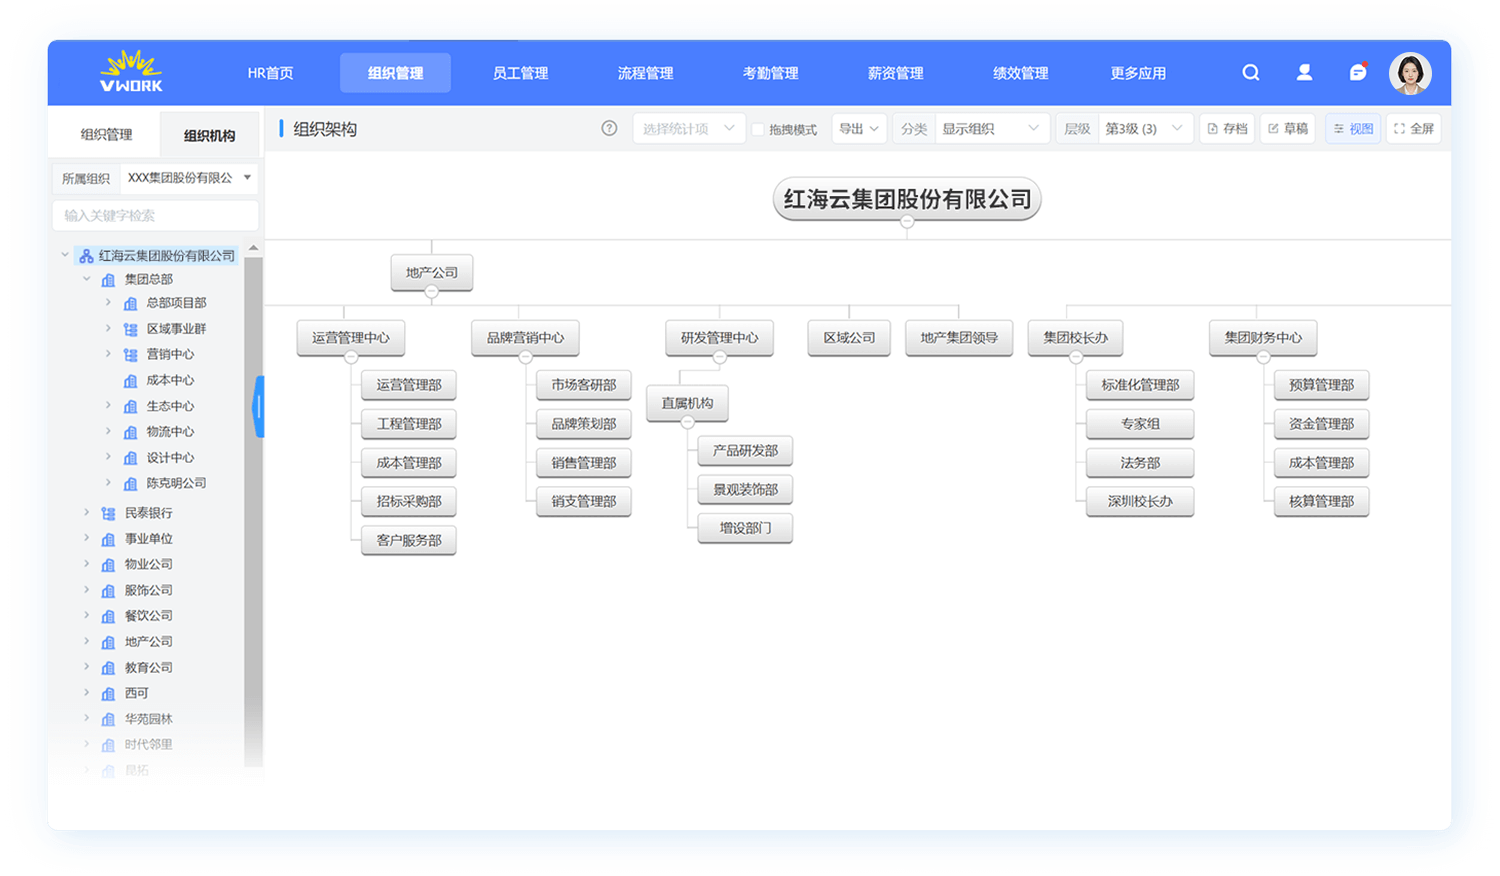
Task: Select 餐饮公司 in the tree
Action: click(148, 616)
